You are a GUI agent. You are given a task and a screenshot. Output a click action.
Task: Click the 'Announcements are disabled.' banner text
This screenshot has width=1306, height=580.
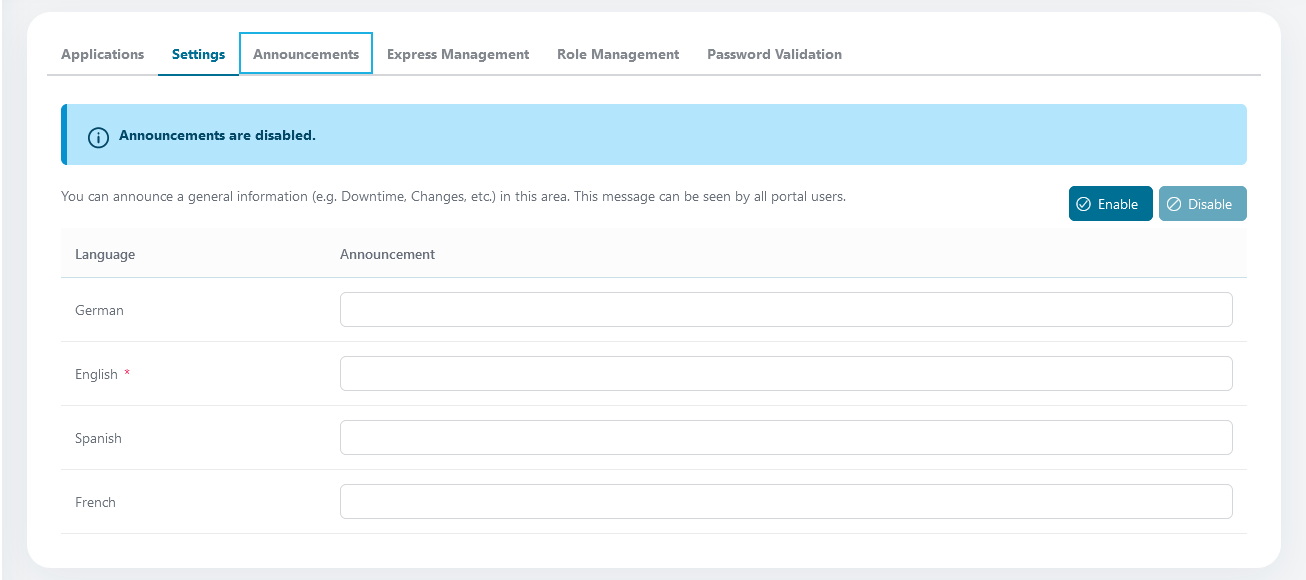tap(217, 135)
